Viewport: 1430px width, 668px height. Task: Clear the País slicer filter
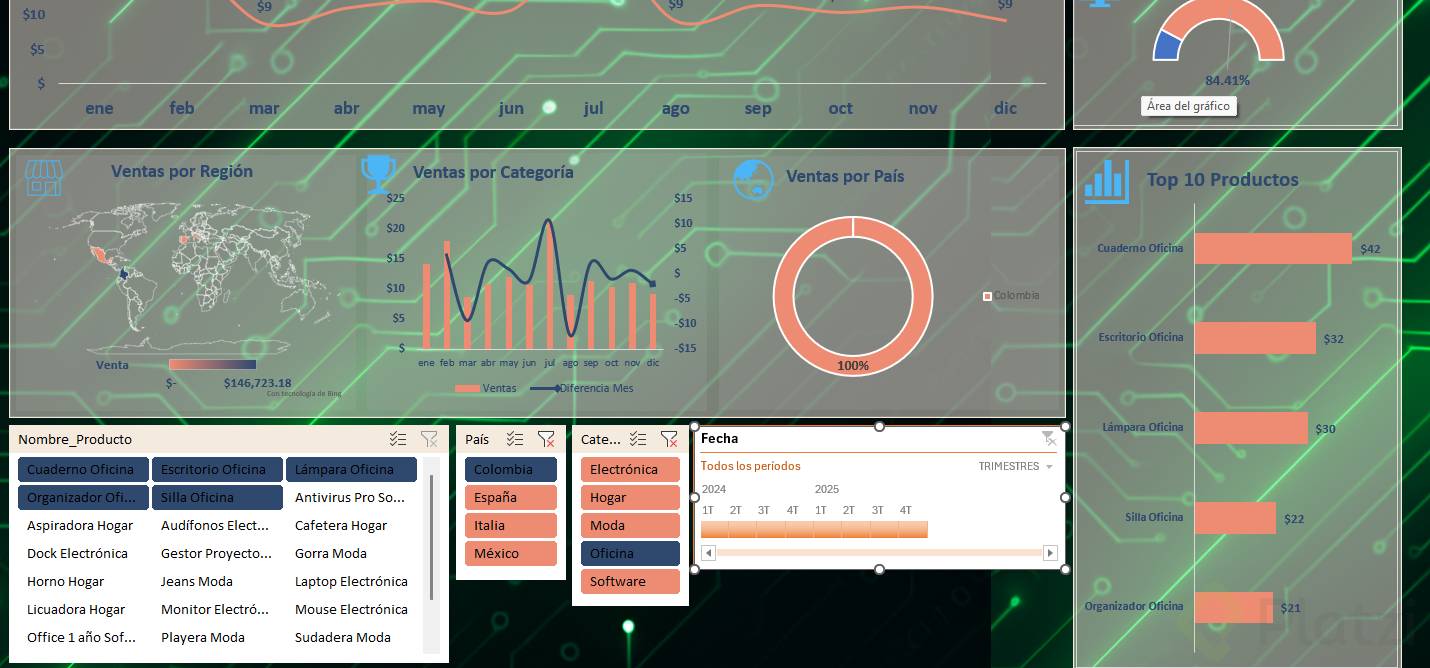tap(546, 439)
